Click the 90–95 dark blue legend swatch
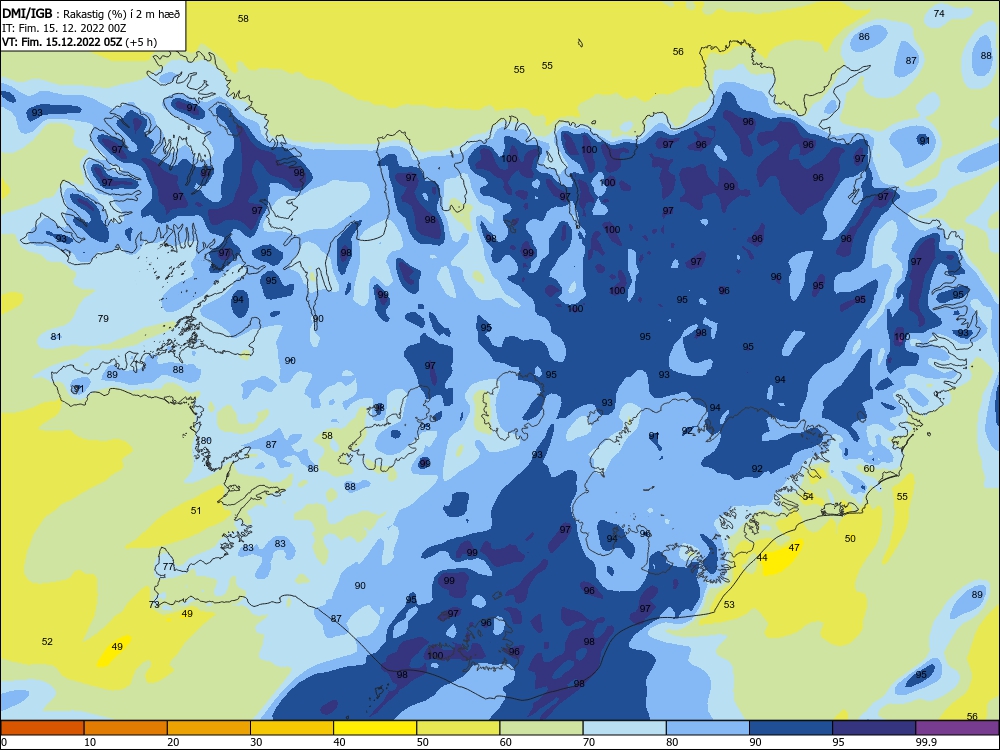1000x750 pixels. click(791, 728)
